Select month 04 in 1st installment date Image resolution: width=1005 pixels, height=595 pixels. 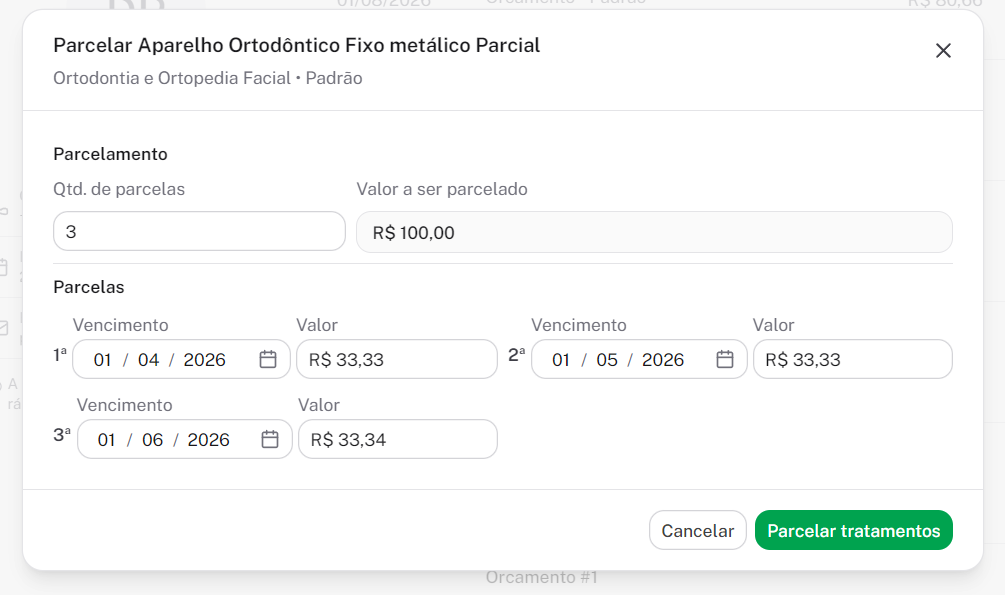149,360
